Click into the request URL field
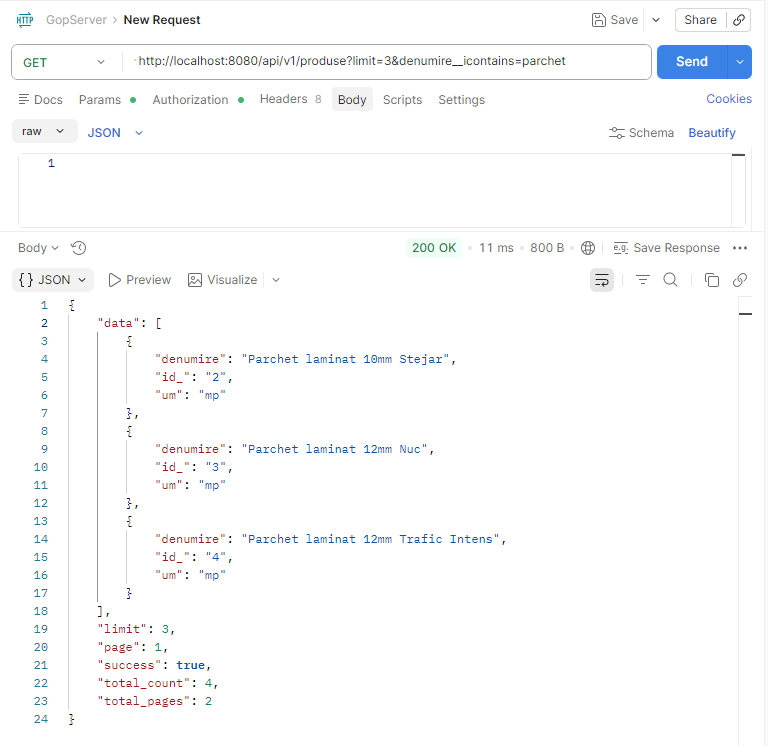Image resolution: width=768 pixels, height=746 pixels. (390, 62)
